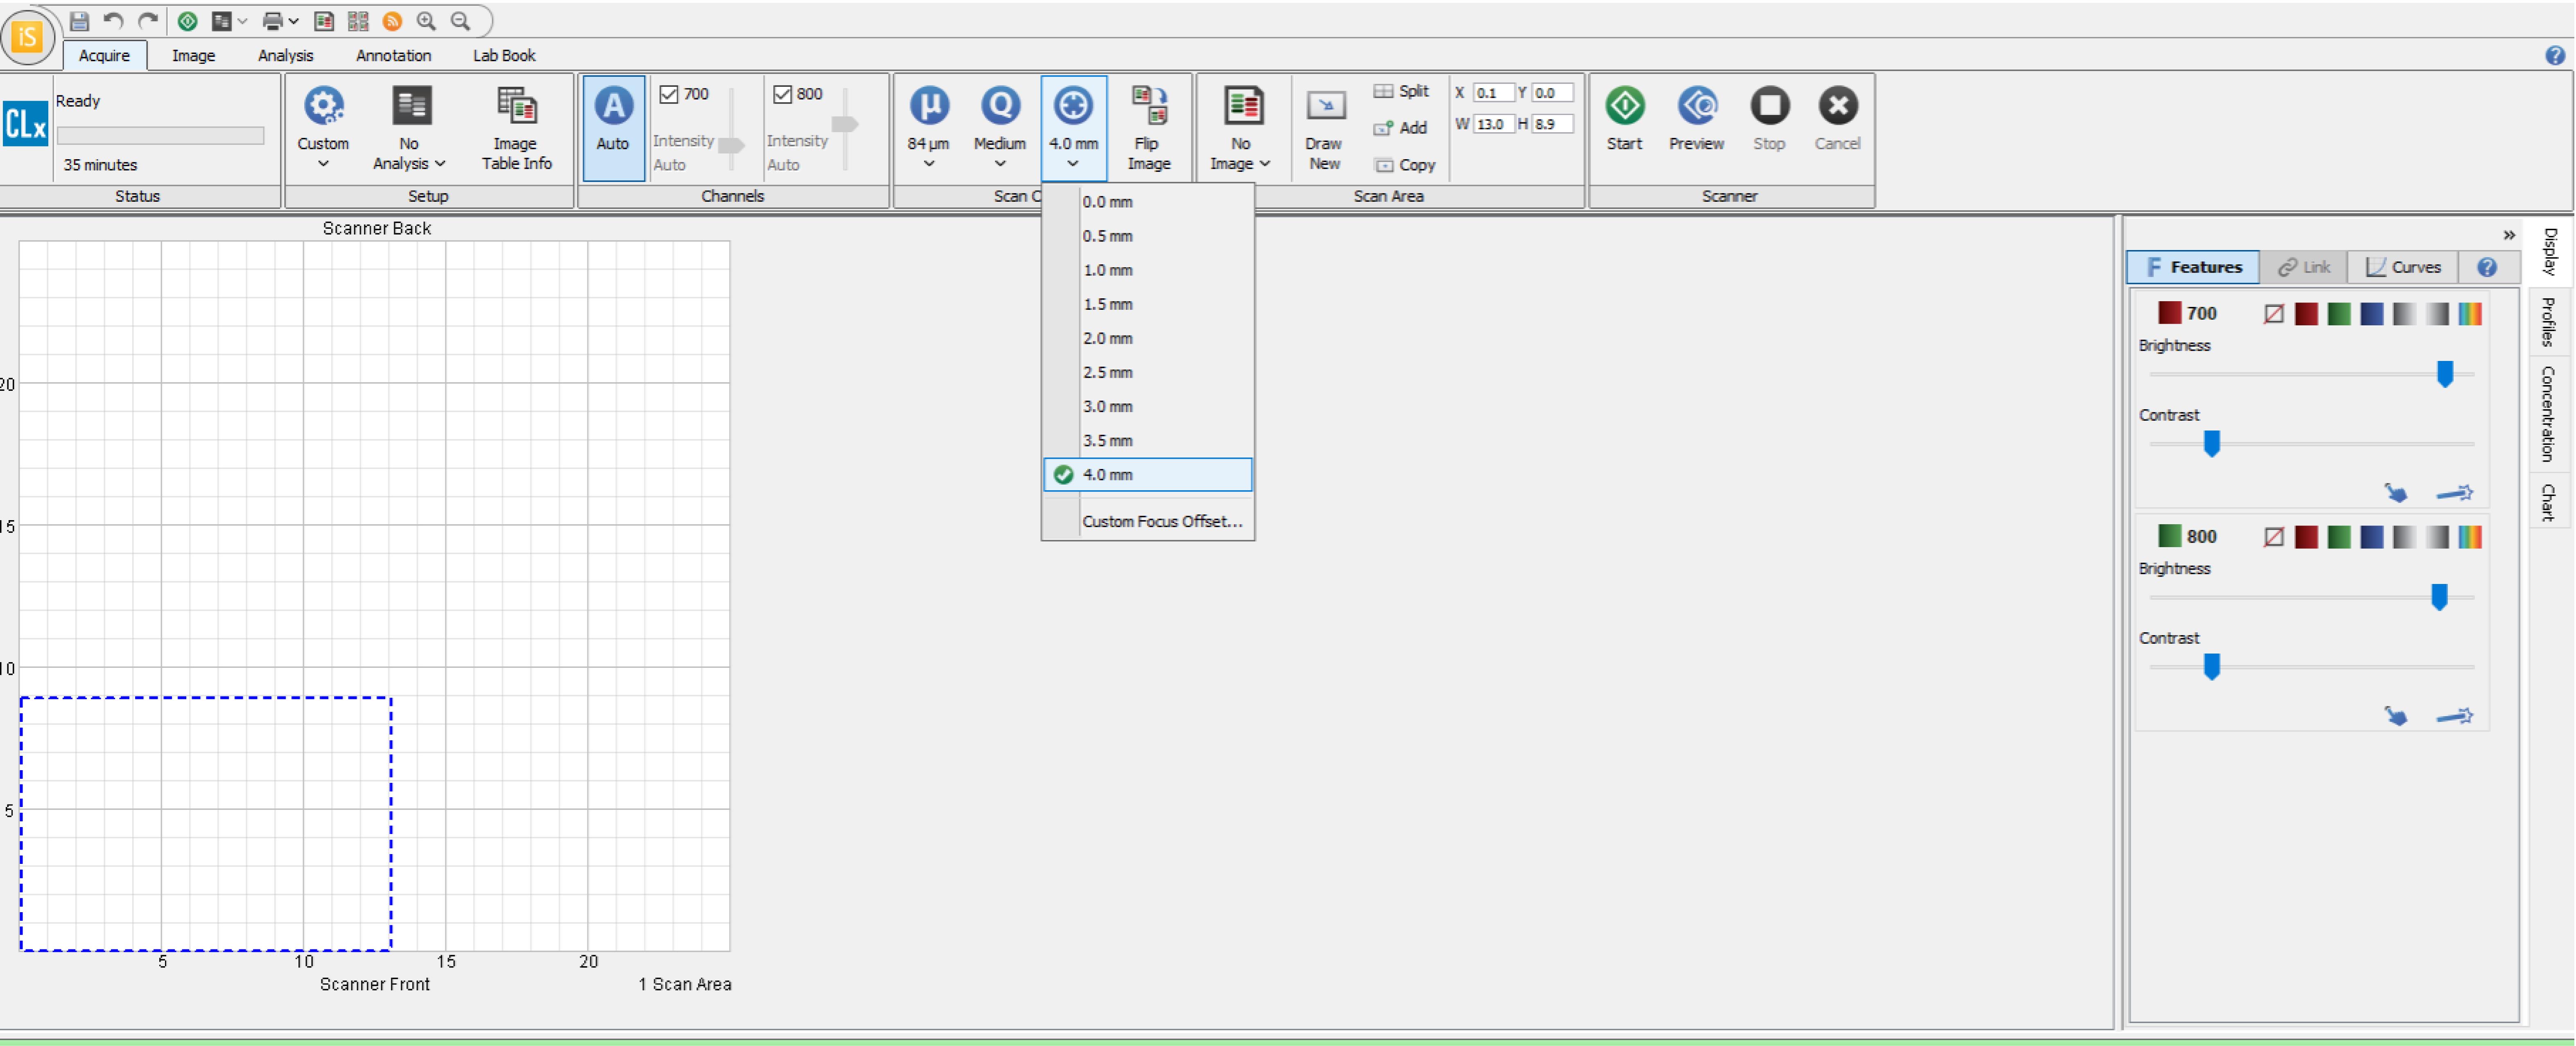Image resolution: width=2576 pixels, height=1046 pixels.
Task: Open the No Image dropdown
Action: point(1240,128)
